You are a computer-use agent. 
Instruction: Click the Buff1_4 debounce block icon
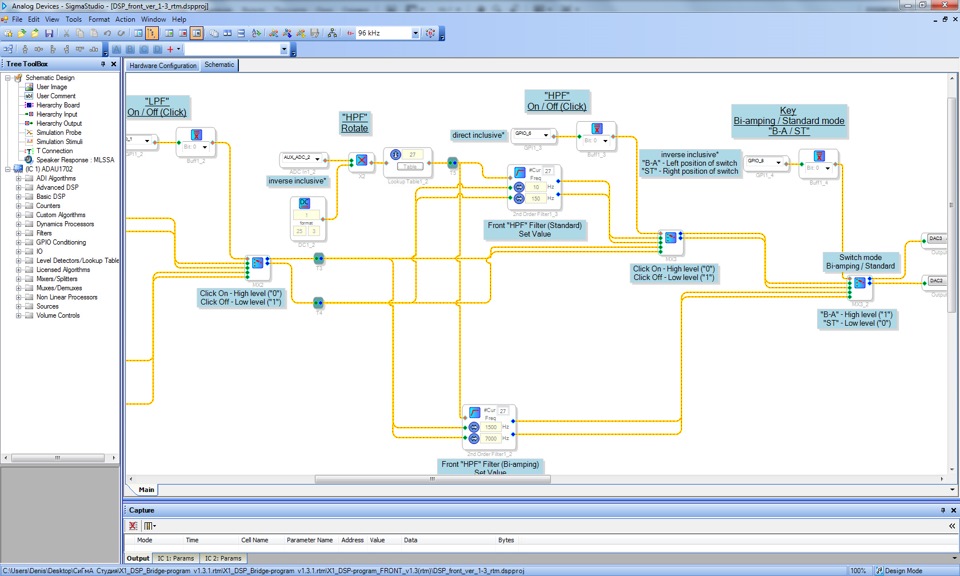819,156
